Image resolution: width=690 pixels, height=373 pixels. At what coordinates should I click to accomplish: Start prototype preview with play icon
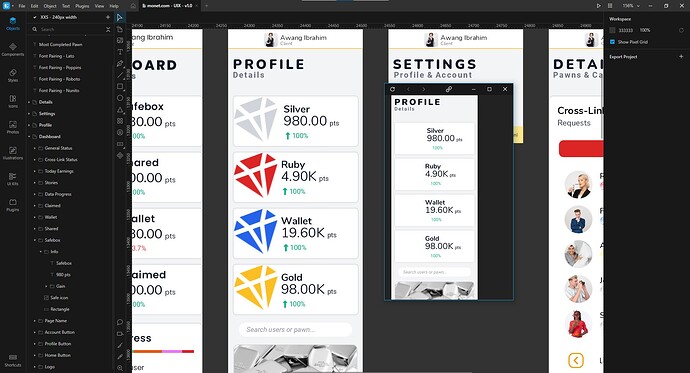(598, 6)
